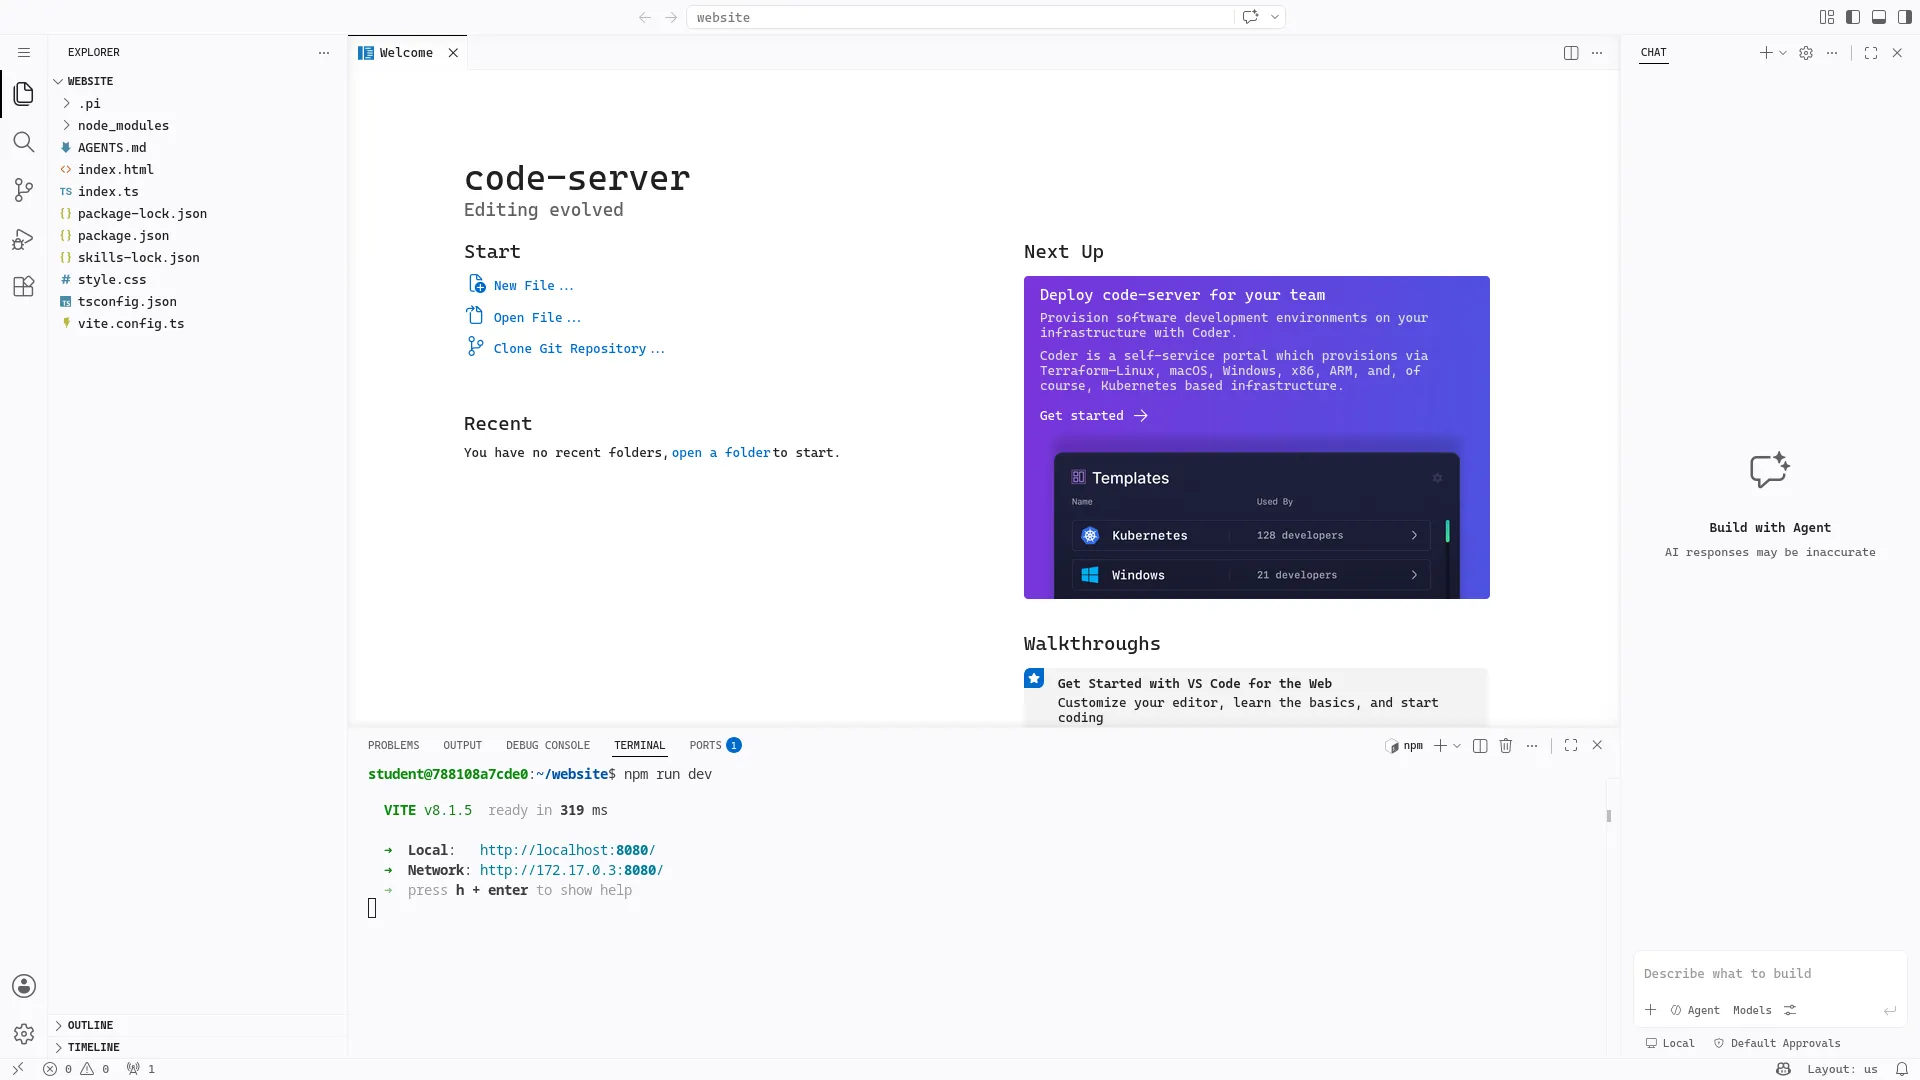Screen dimensions: 1920x1080
Task: Click the website command center search box
Action: (960, 17)
